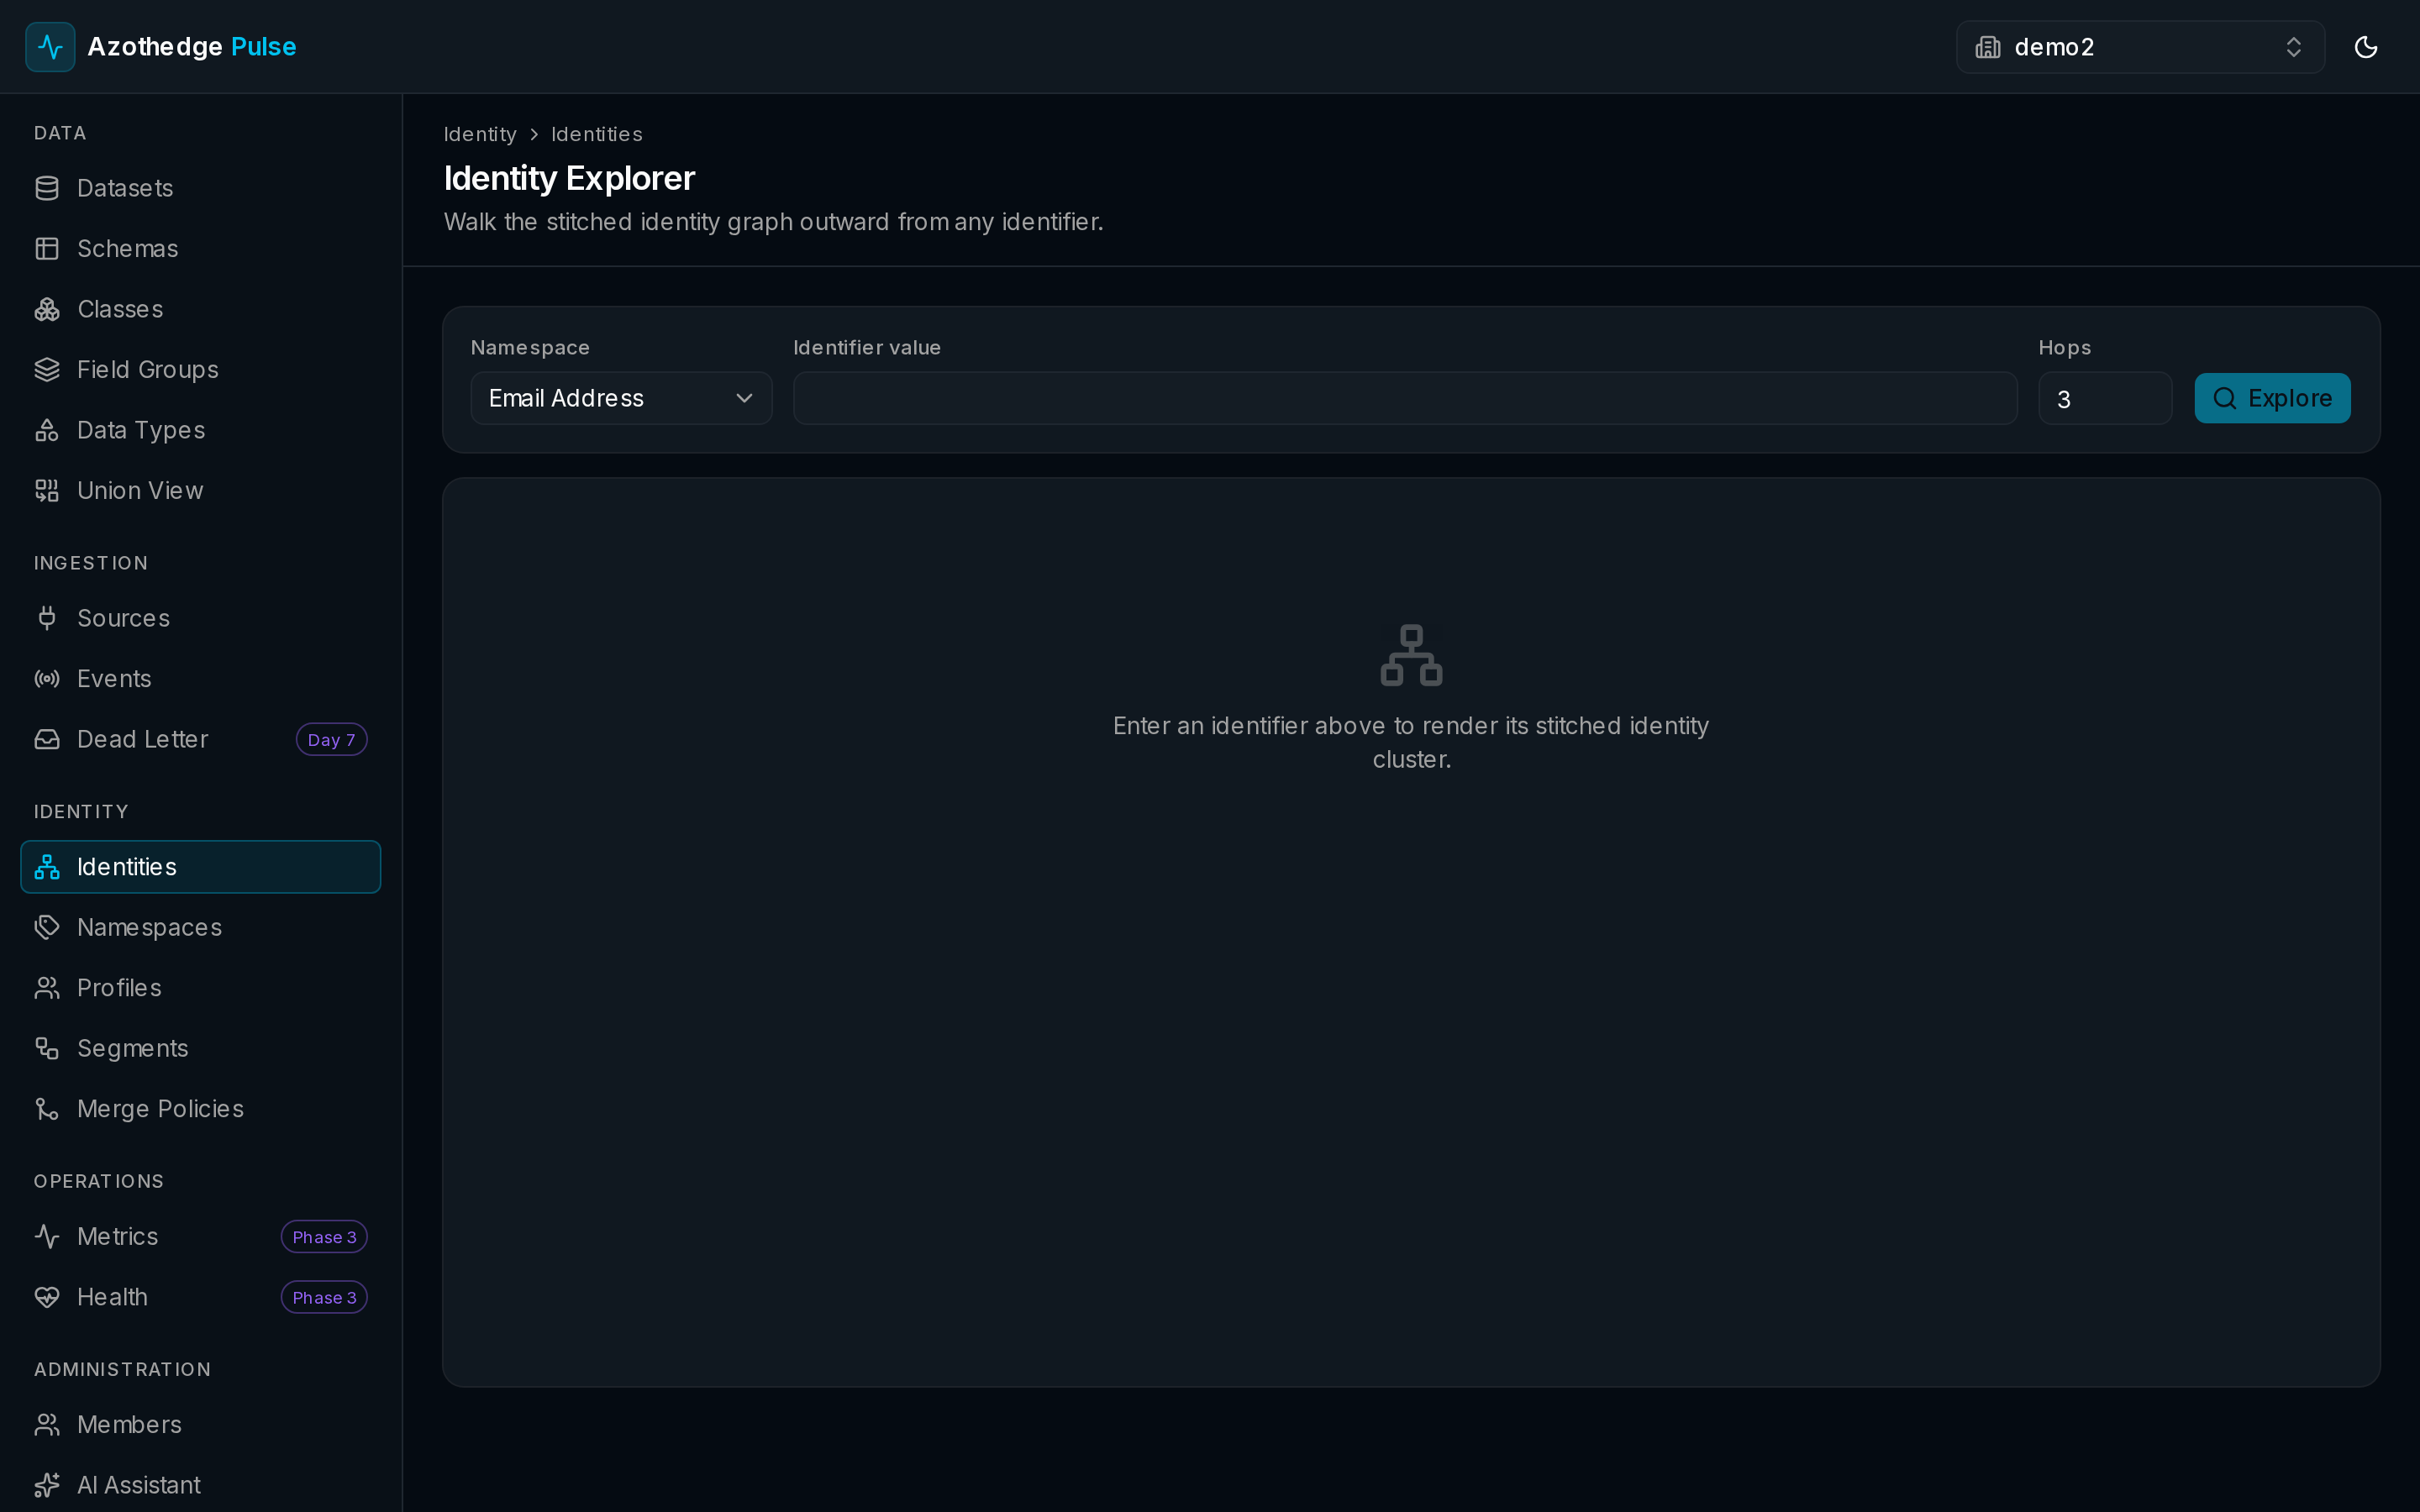Toggle dark mode moon icon

click(x=2365, y=47)
